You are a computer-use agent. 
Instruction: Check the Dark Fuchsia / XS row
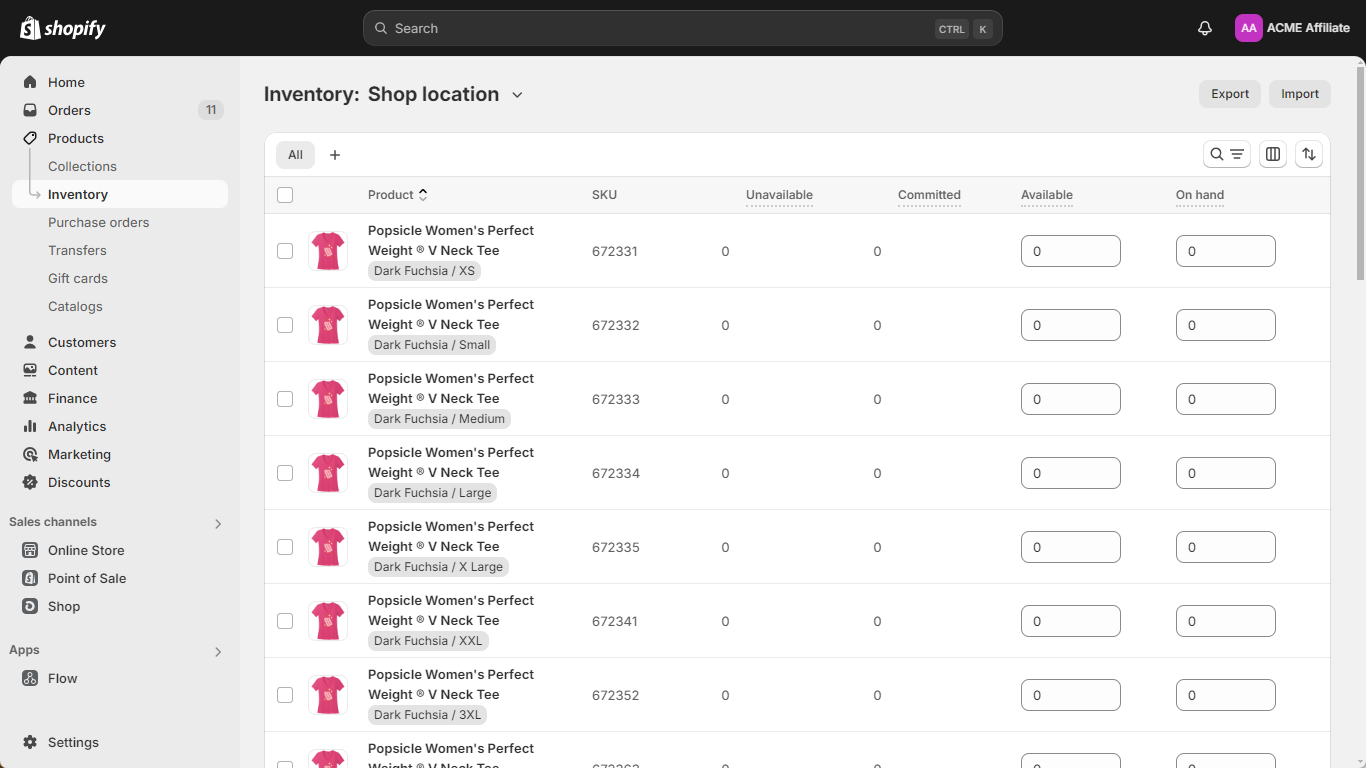(285, 251)
